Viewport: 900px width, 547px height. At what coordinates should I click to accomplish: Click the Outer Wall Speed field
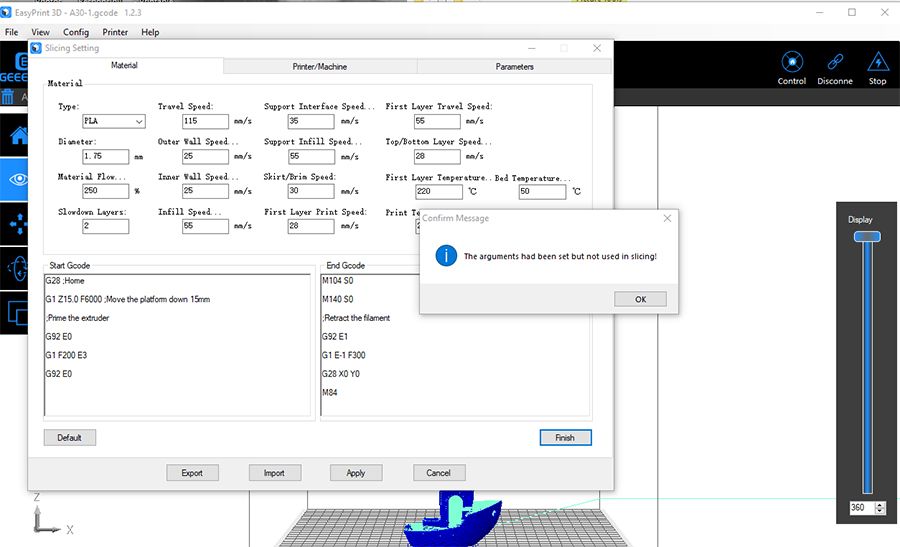[x=205, y=156]
